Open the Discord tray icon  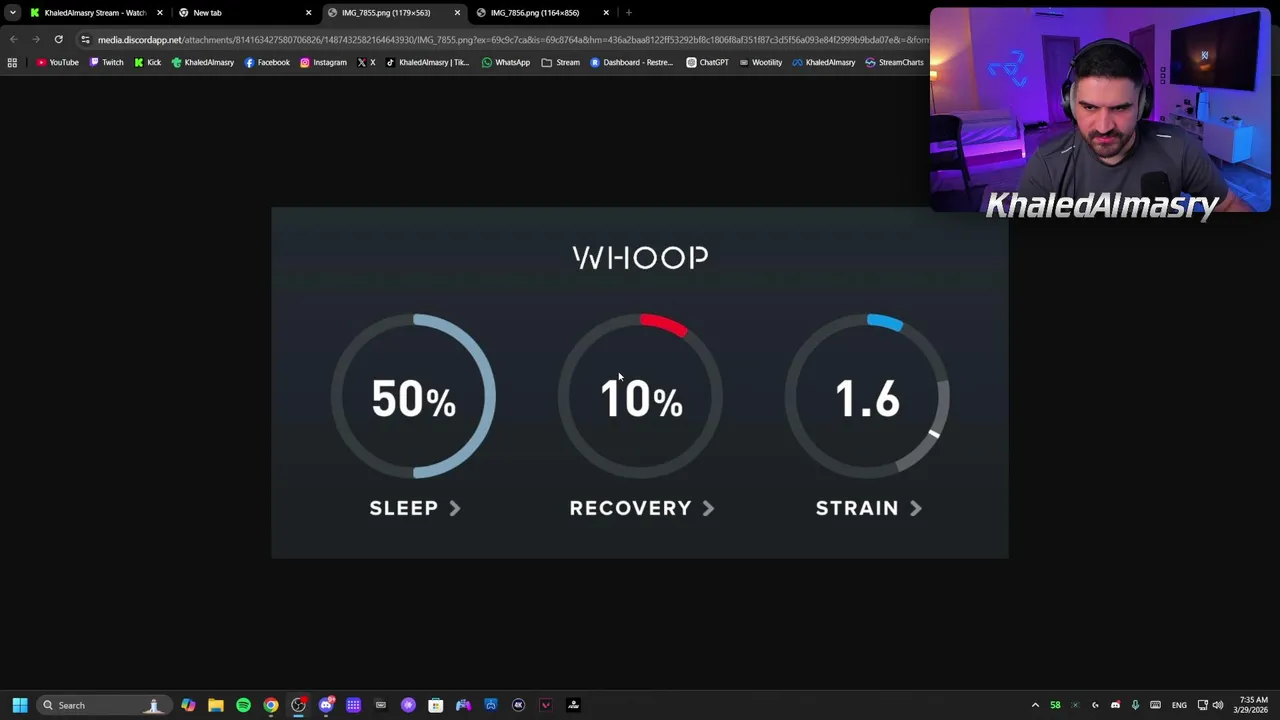pyautogui.click(x=1115, y=705)
